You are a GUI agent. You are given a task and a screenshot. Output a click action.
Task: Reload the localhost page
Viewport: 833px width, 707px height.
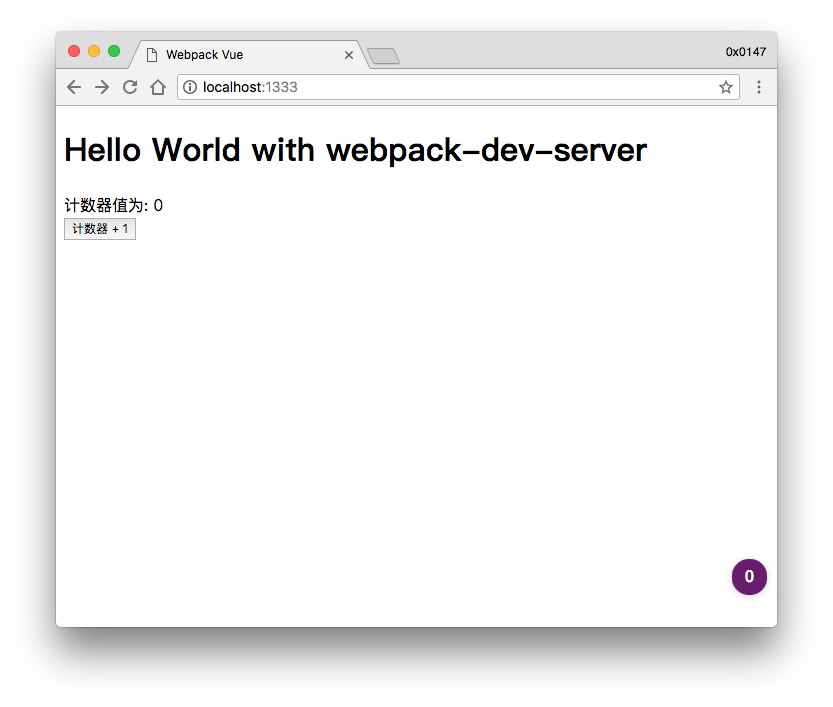(130, 87)
